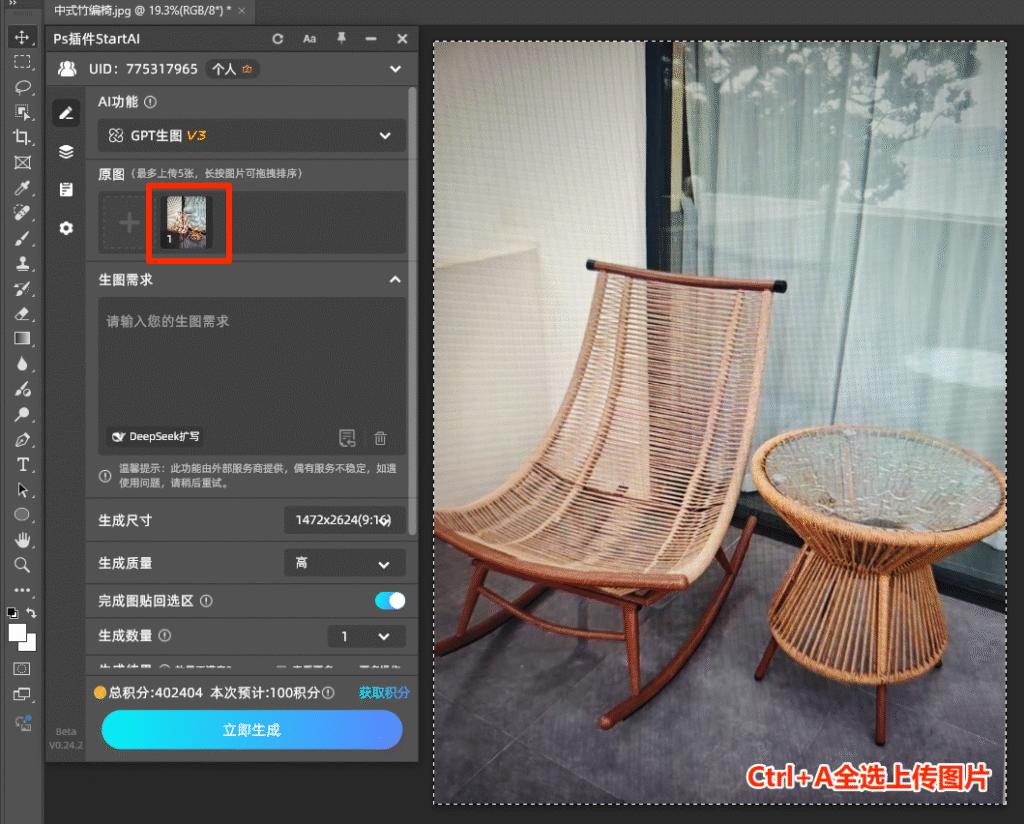Select the Gradient tool
Viewport: 1024px width, 824px height.
click(x=22, y=338)
